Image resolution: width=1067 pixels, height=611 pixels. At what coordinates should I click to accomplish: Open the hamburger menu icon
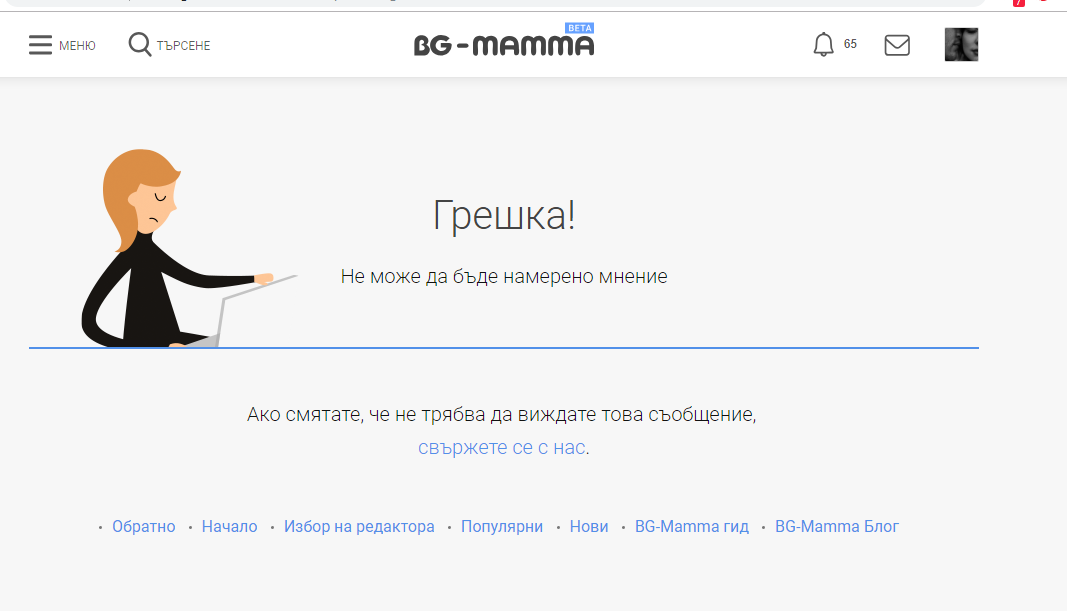coord(40,45)
